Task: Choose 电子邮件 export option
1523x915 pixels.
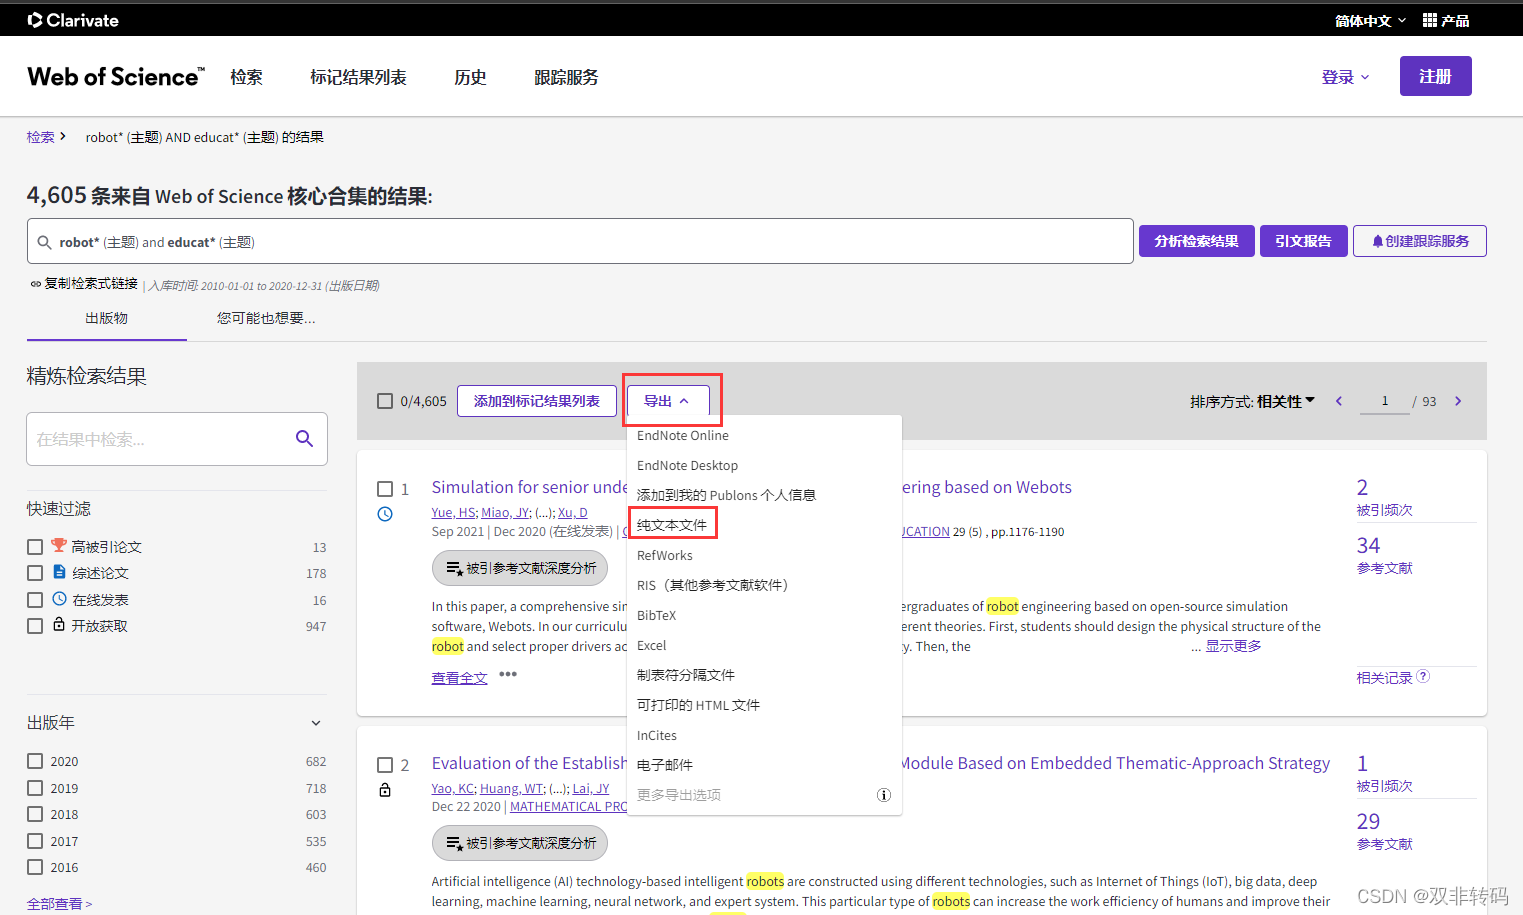Action: (665, 765)
